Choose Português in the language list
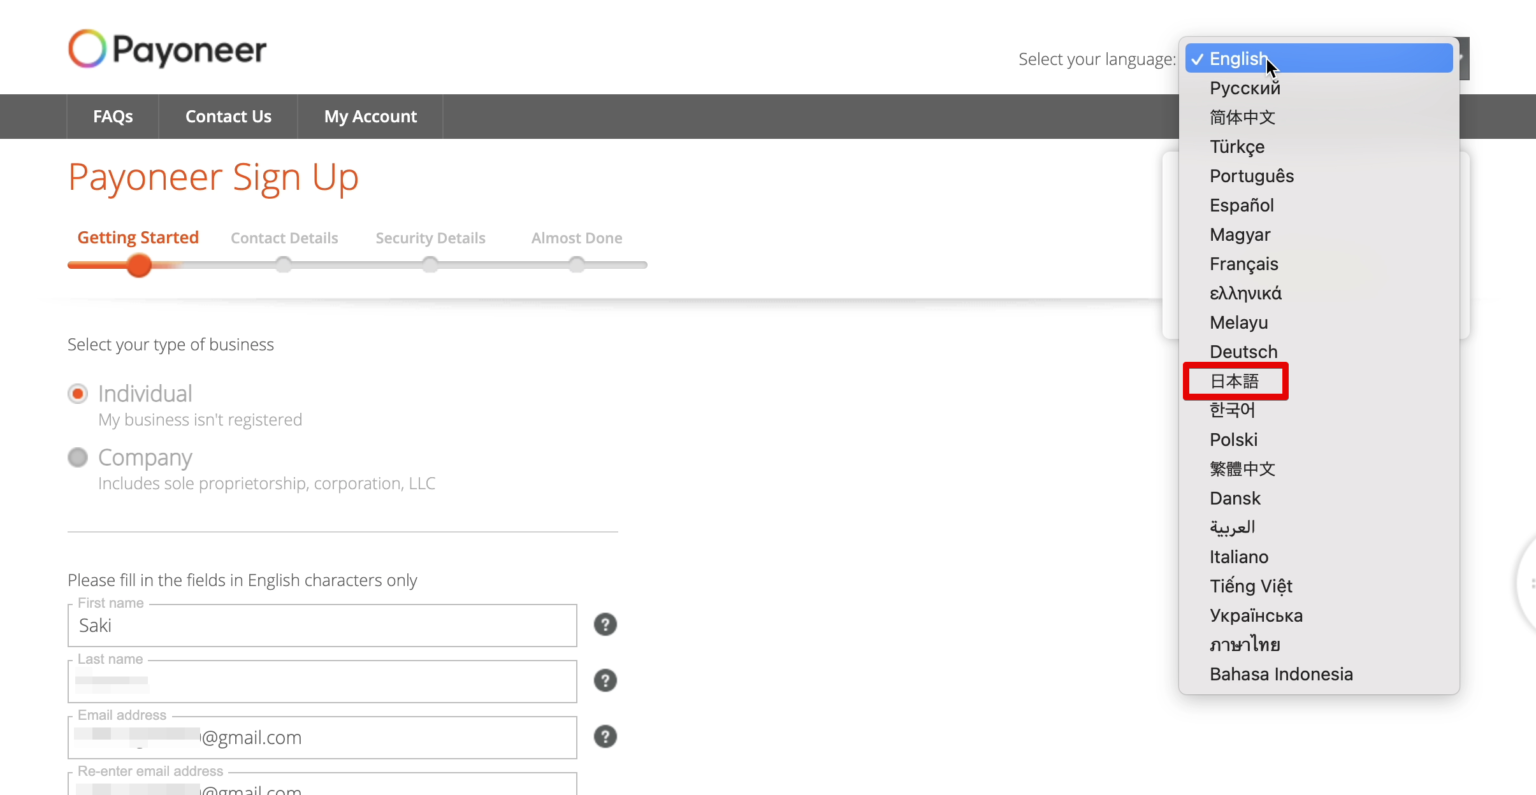Viewport: 1536px width, 795px height. 1319,176
